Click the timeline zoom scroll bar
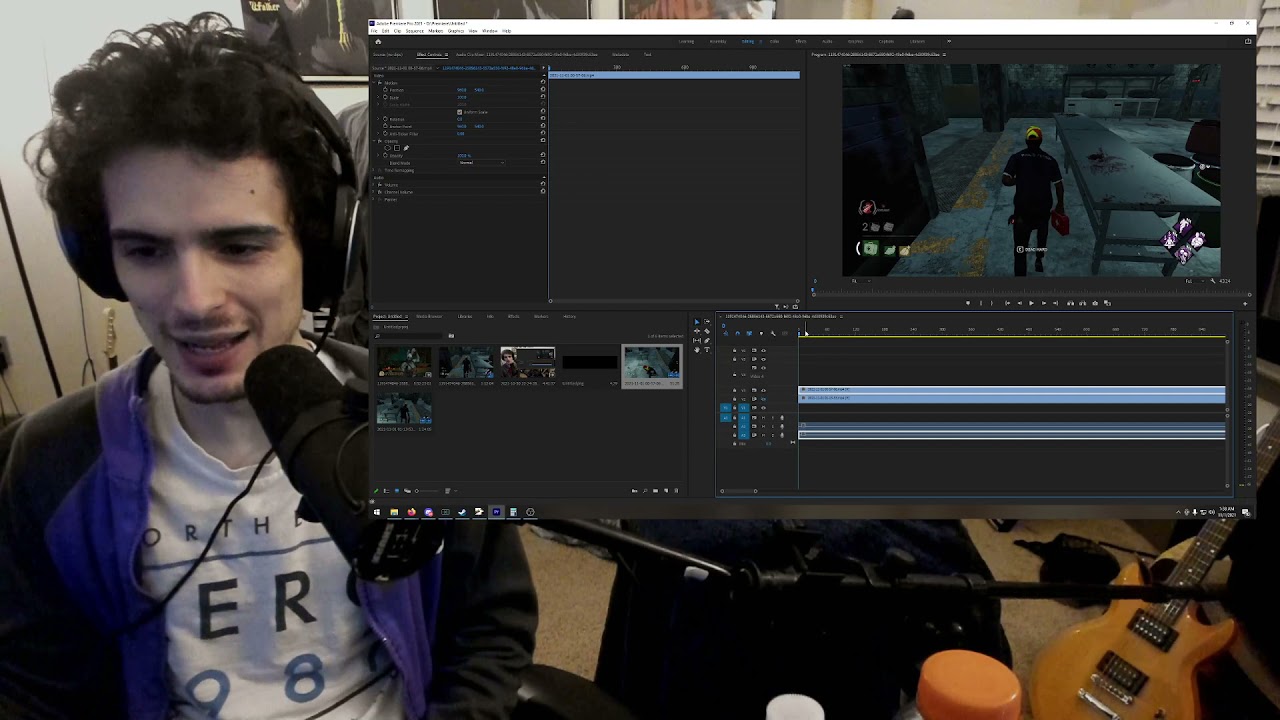This screenshot has height=720, width=1280. click(738, 490)
